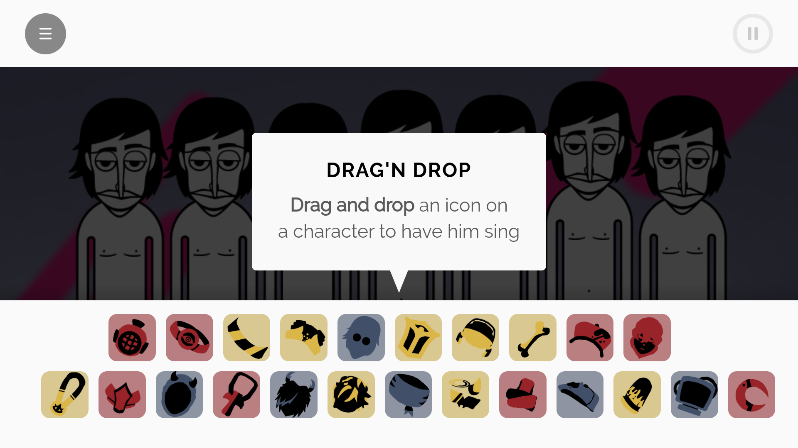Select the red gas mask icon
The height and width of the screenshot is (448, 798).
132,338
